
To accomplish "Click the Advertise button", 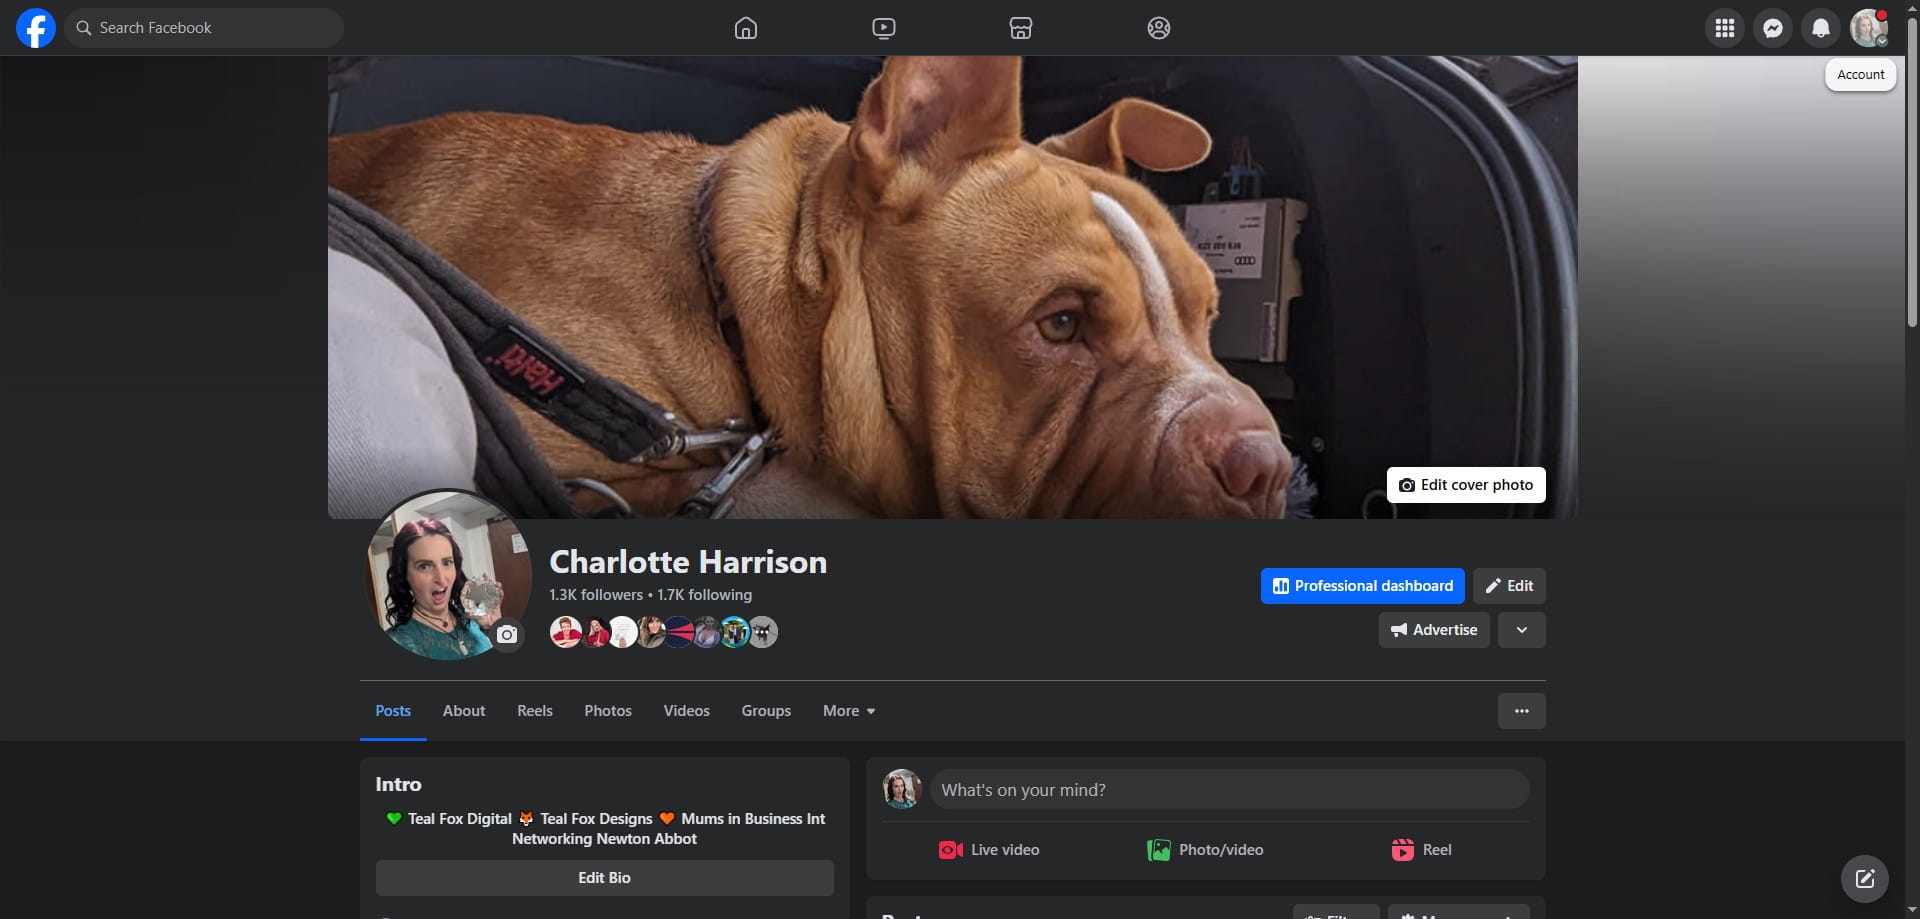I will pyautogui.click(x=1434, y=630).
